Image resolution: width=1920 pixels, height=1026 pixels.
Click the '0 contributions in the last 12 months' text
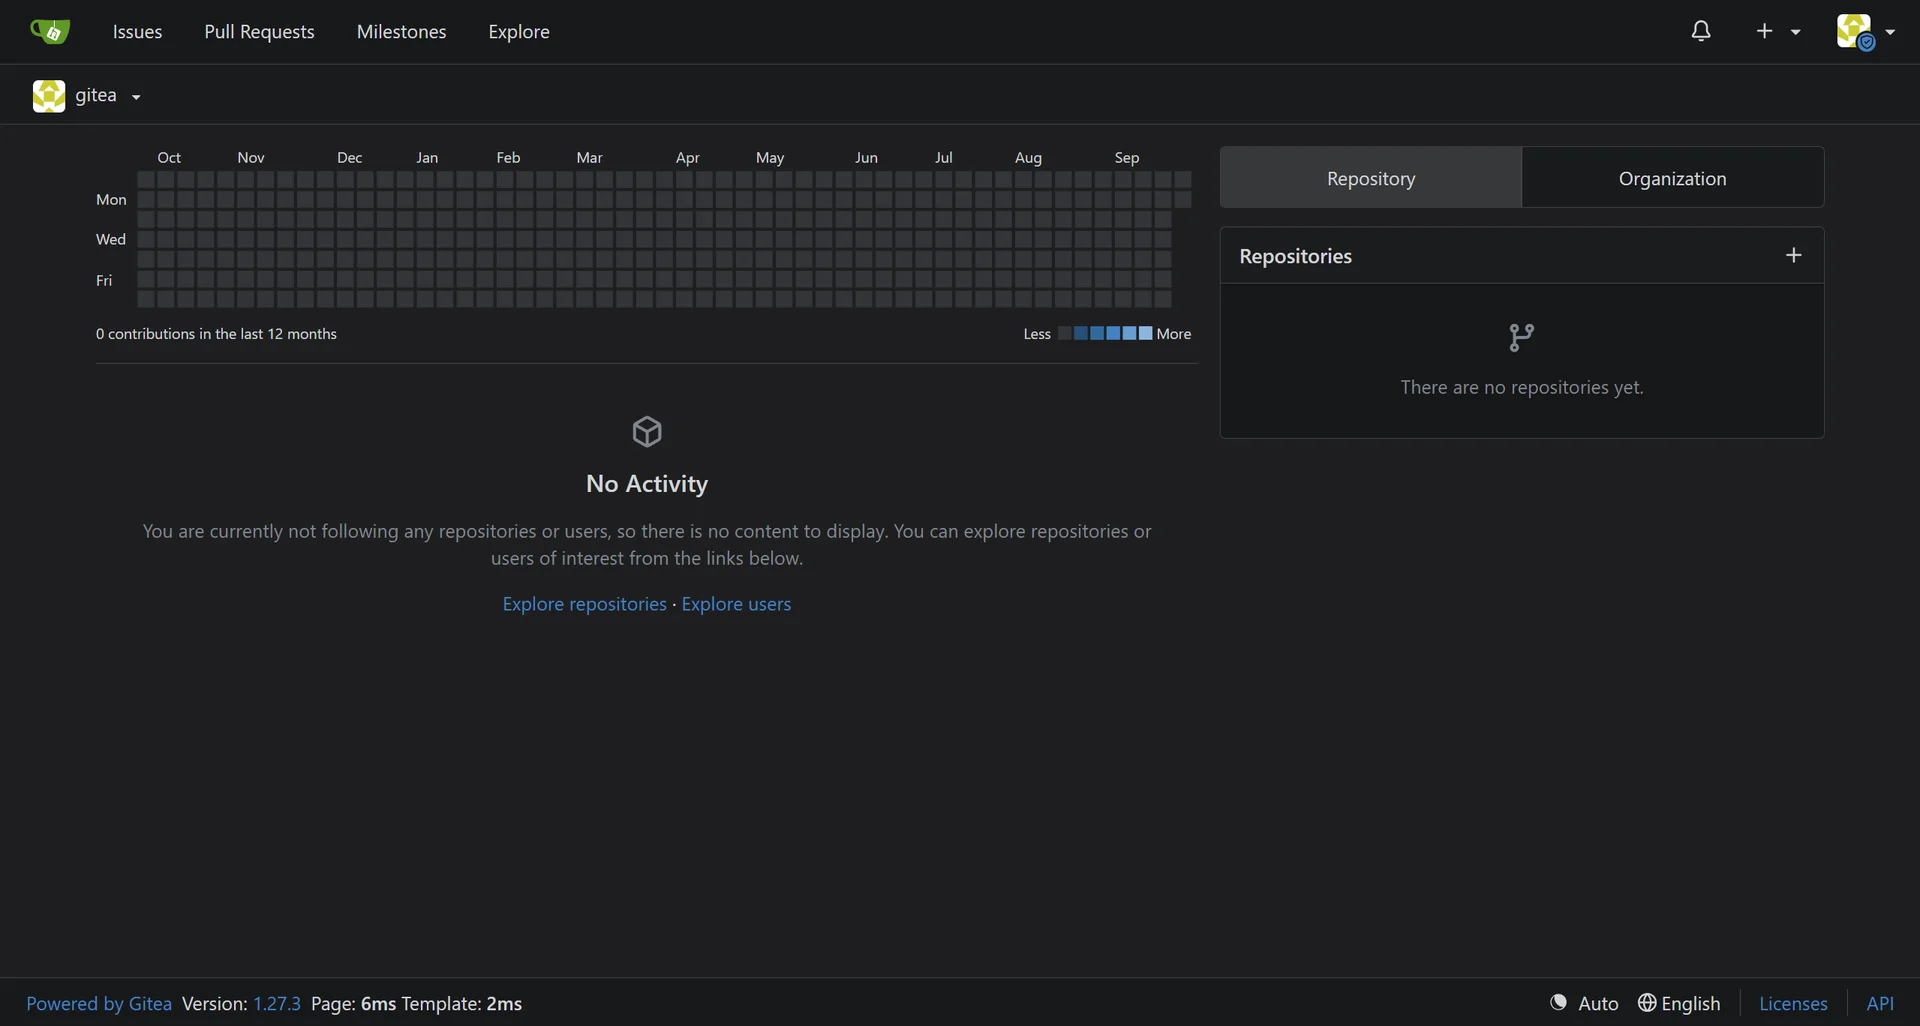coord(216,334)
